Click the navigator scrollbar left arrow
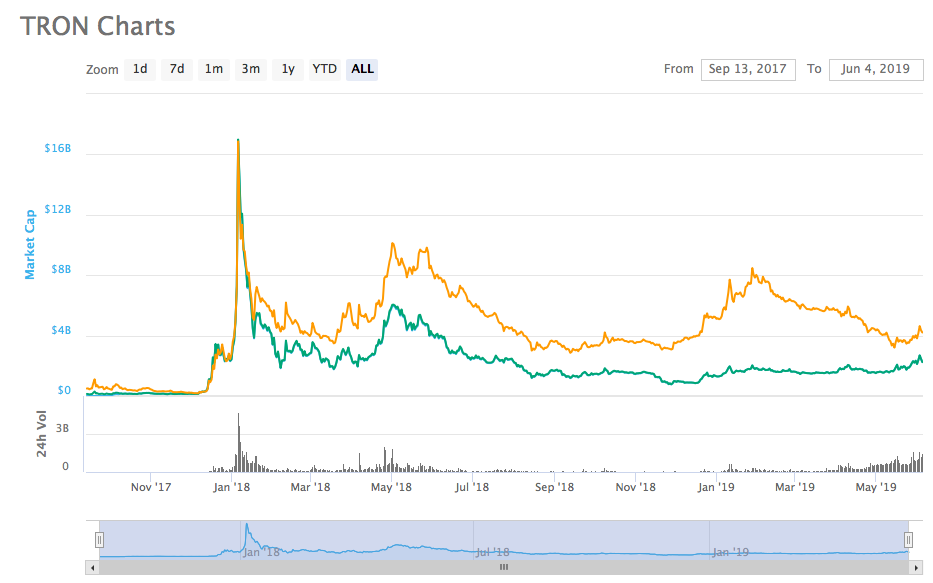The width and height of the screenshot is (933, 583). (92, 568)
